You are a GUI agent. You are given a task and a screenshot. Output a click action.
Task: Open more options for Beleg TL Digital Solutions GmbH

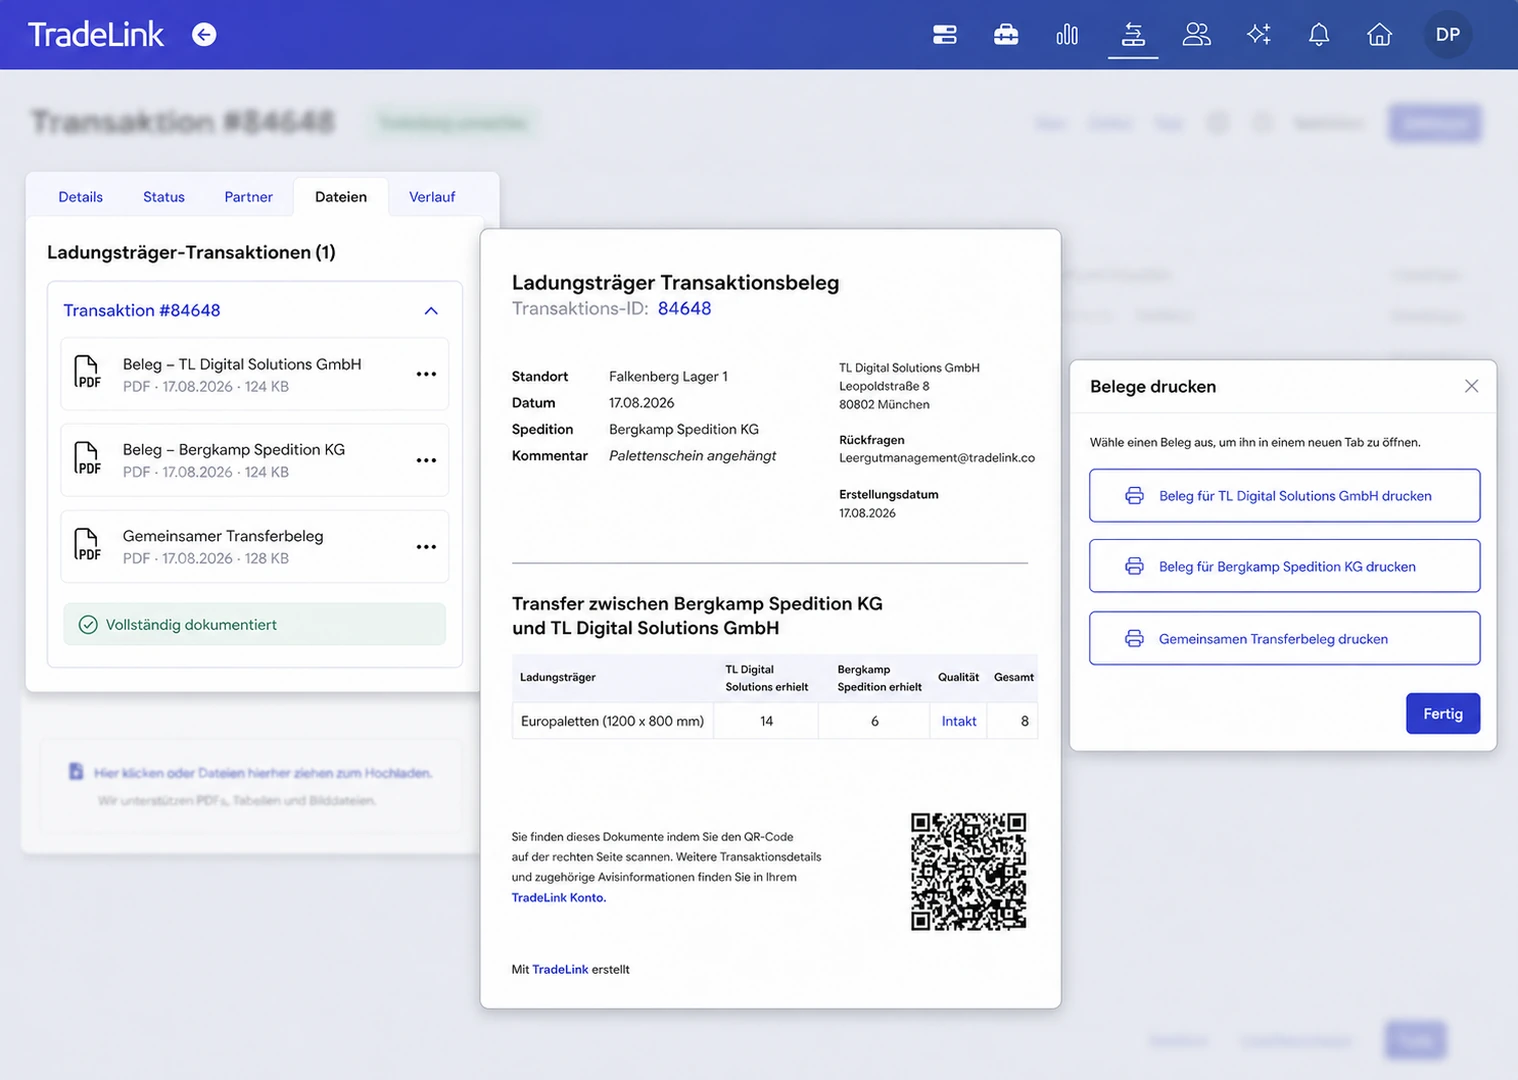tap(426, 374)
